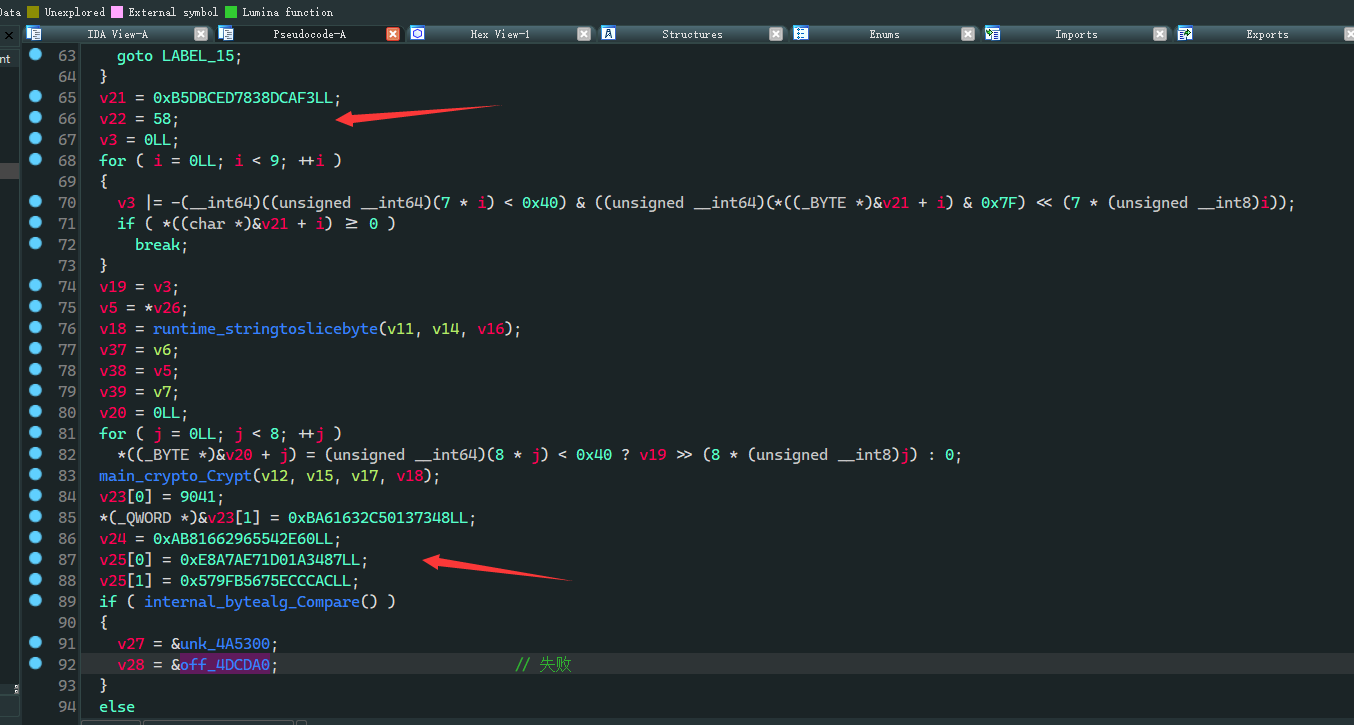1354x725 pixels.
Task: Select the runtime_stringtoslicebyte call
Action: (x=263, y=329)
